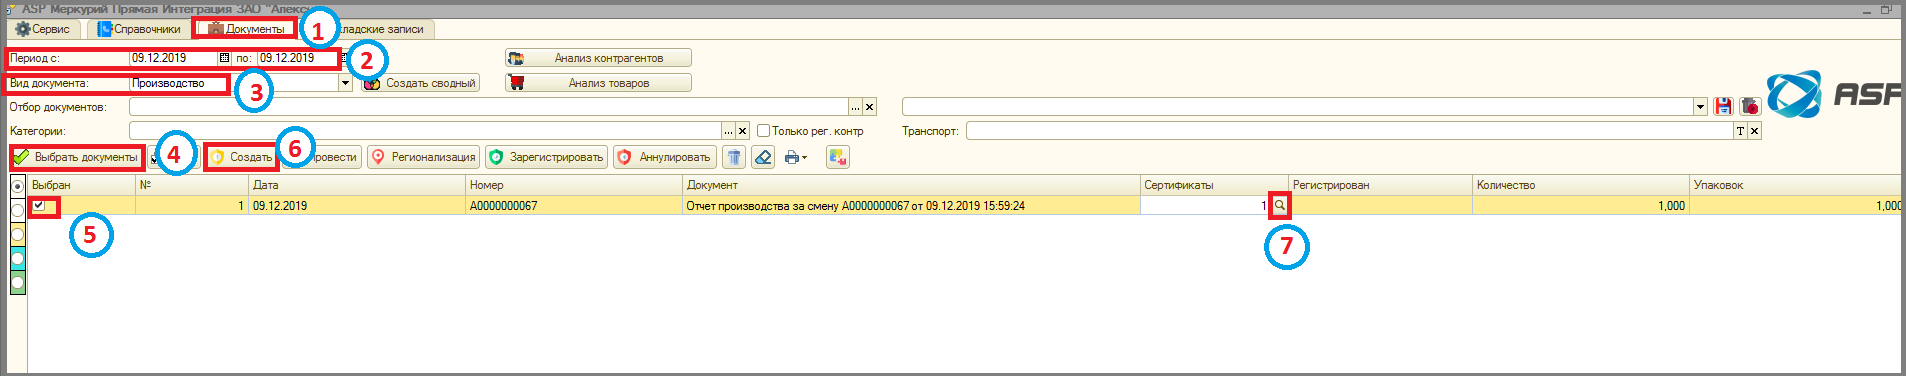Expand the Вид документа dropdown
Screen dimensions: 1906x376
346,83
